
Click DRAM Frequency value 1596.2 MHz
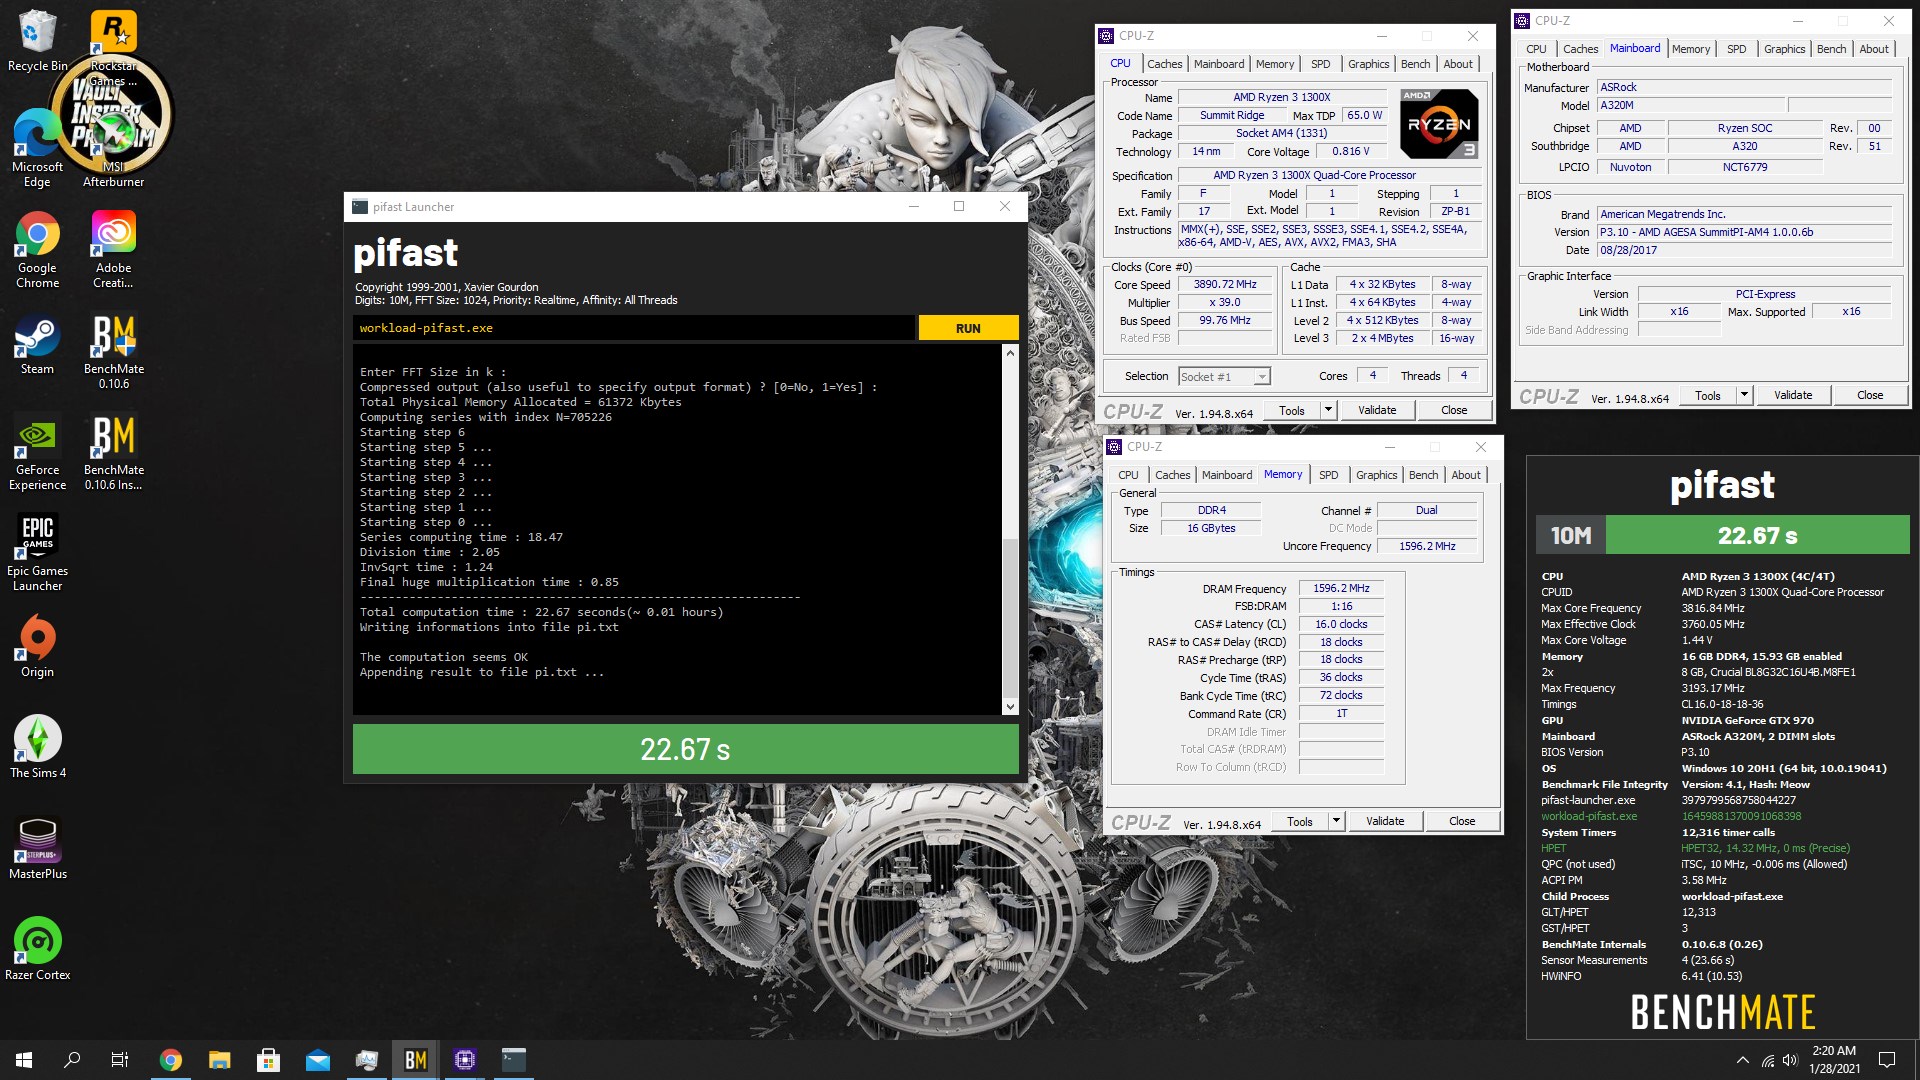[x=1341, y=588]
